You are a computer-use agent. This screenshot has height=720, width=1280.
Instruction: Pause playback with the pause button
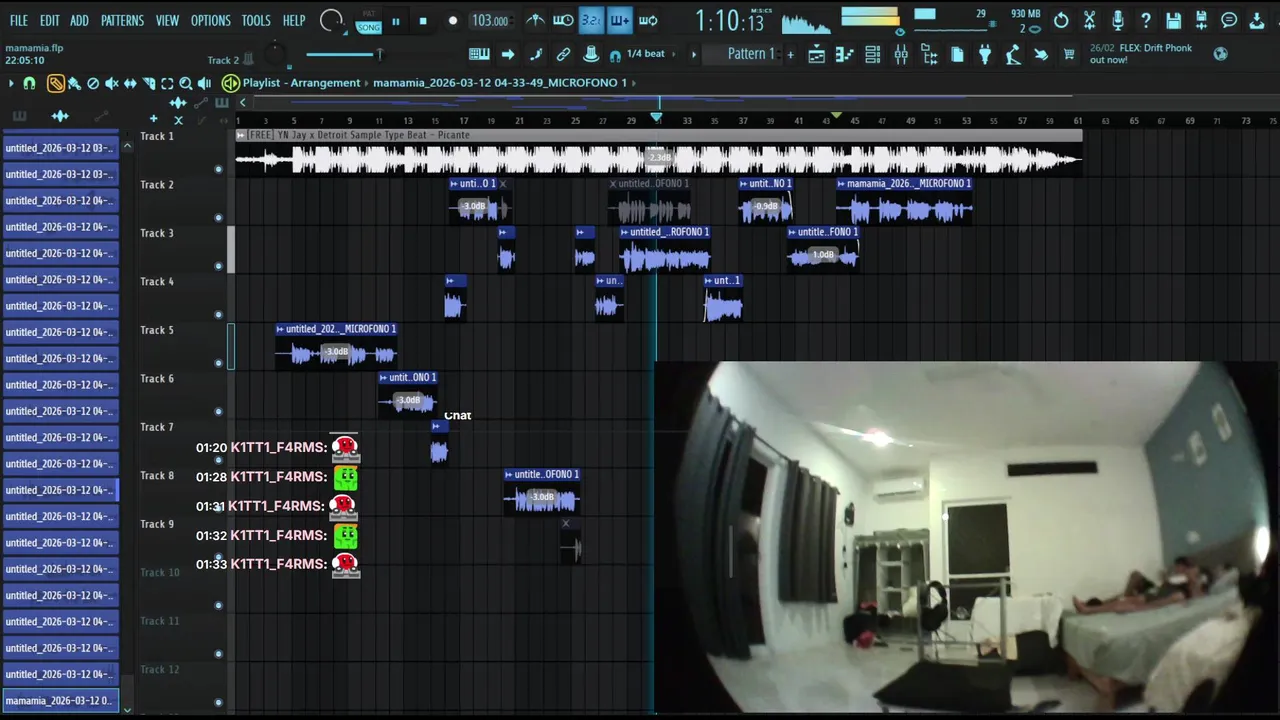coord(396,21)
